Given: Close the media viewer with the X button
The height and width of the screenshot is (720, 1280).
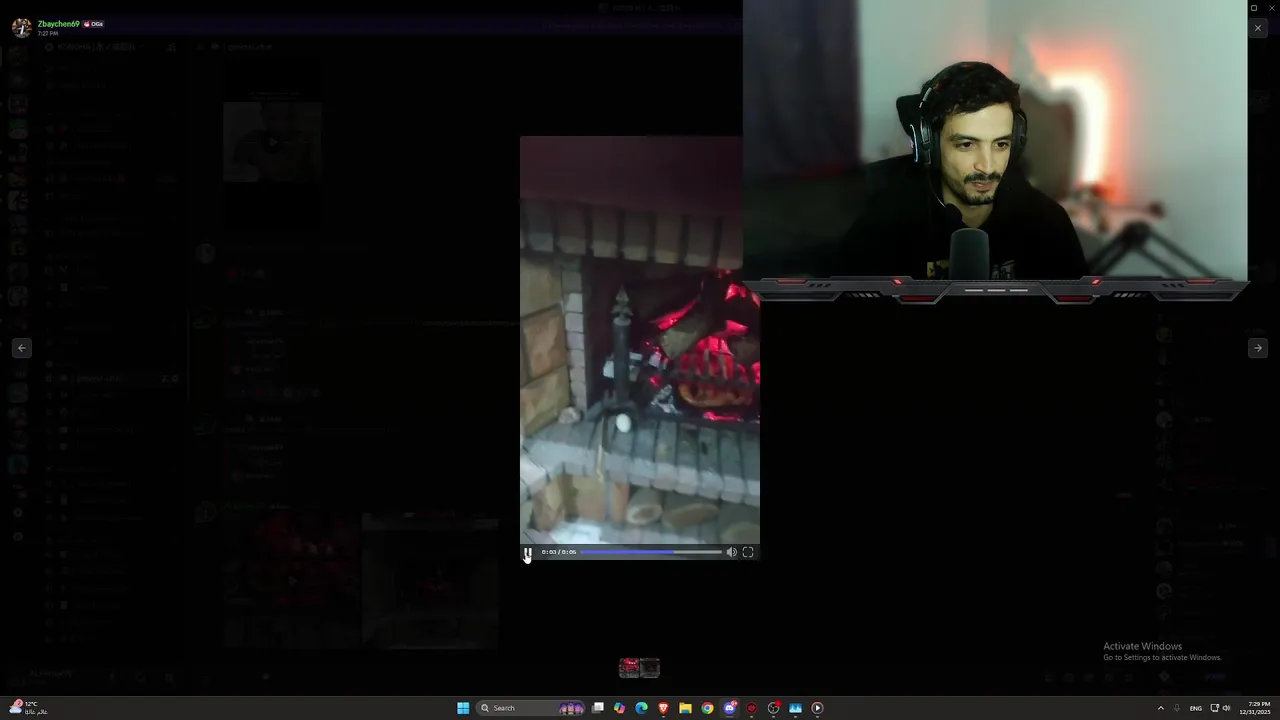Looking at the screenshot, I should click(1258, 28).
